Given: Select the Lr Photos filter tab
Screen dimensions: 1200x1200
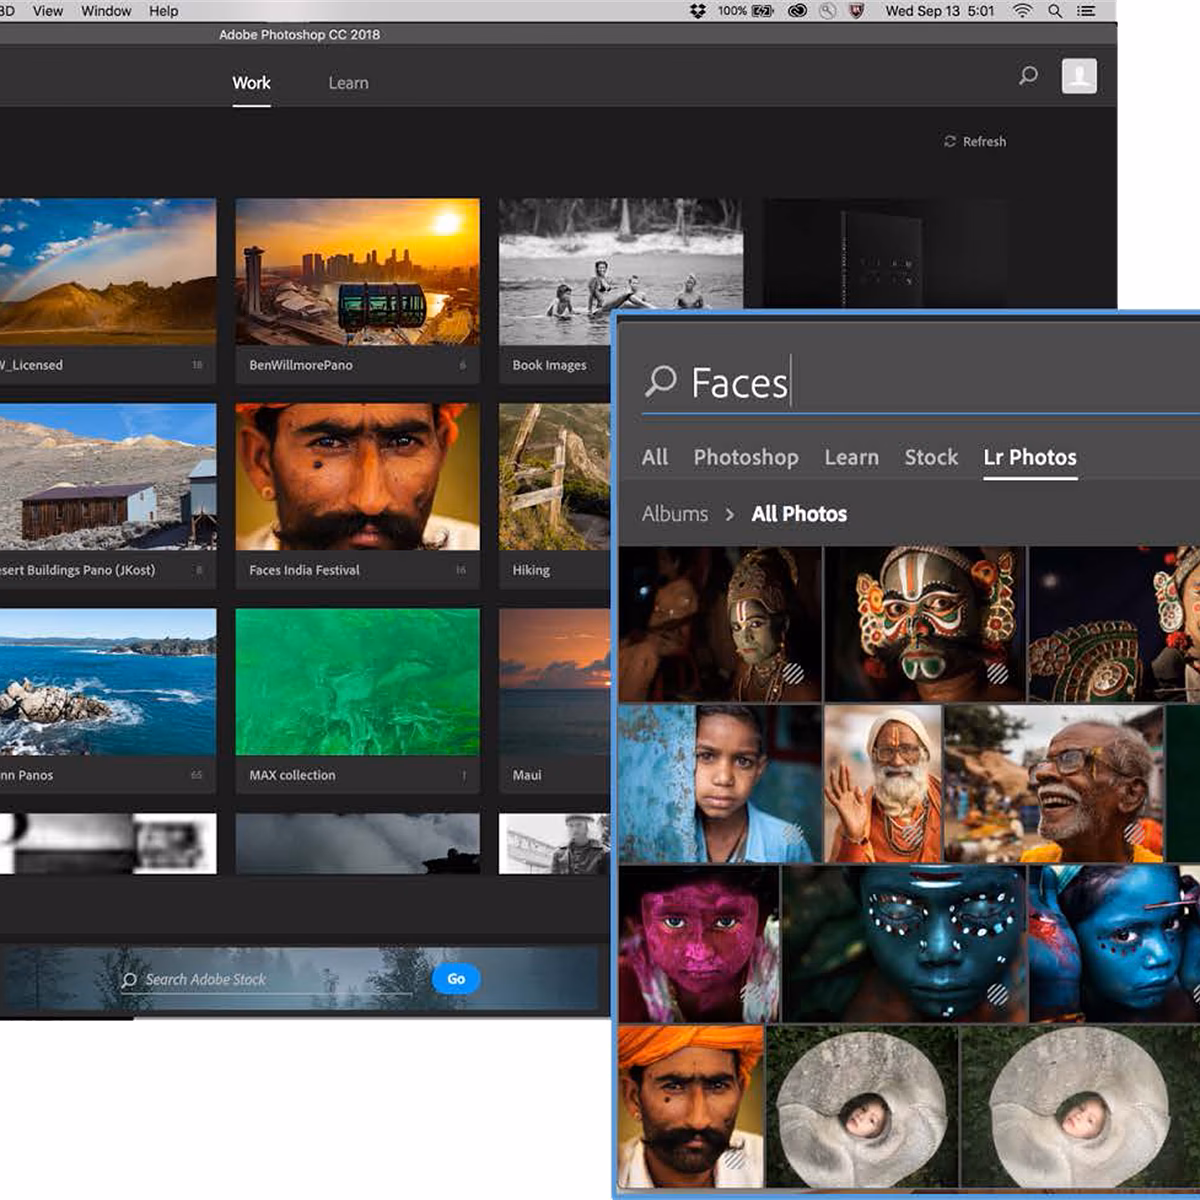Looking at the screenshot, I should coord(1030,457).
